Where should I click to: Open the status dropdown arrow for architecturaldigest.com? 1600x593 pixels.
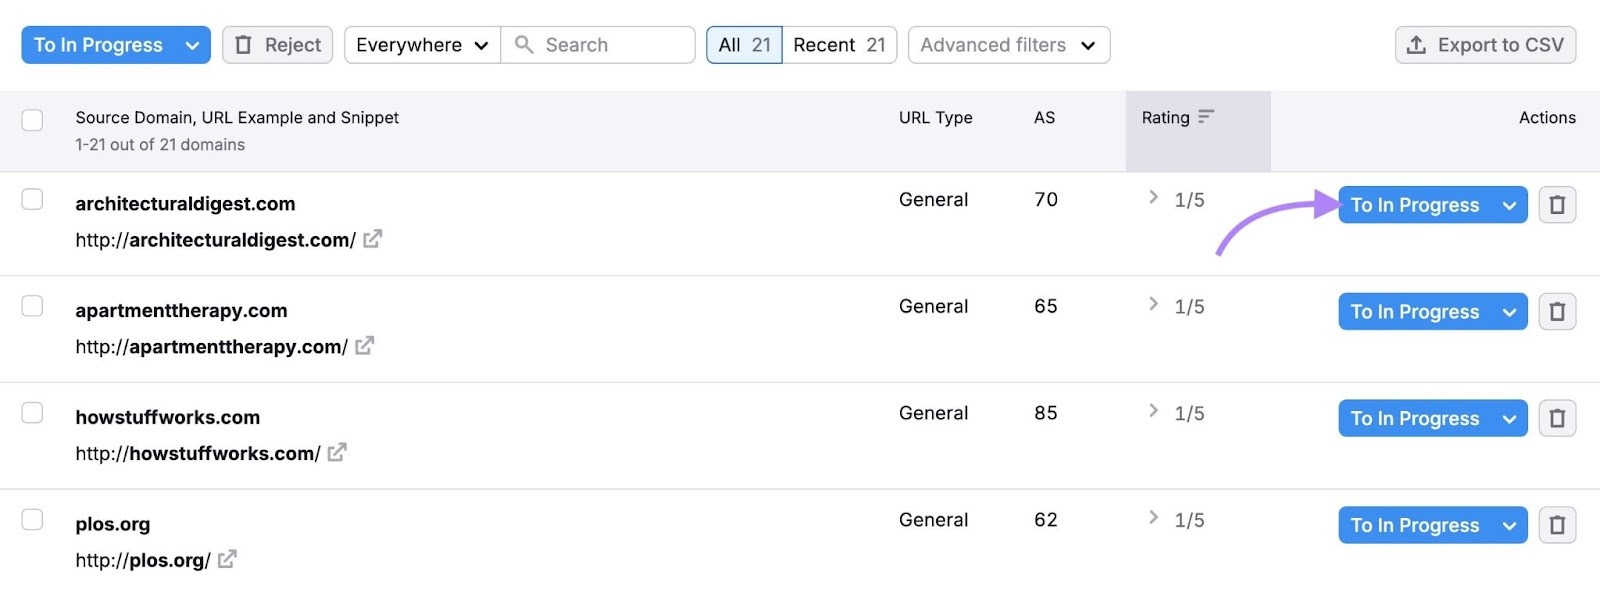coord(1509,206)
